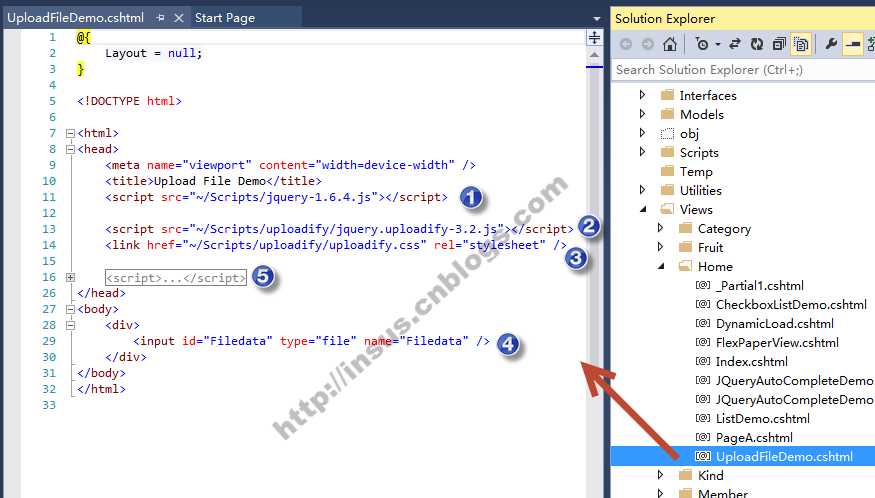Click the editor split window handle
This screenshot has height=498, width=875.
(x=594, y=38)
